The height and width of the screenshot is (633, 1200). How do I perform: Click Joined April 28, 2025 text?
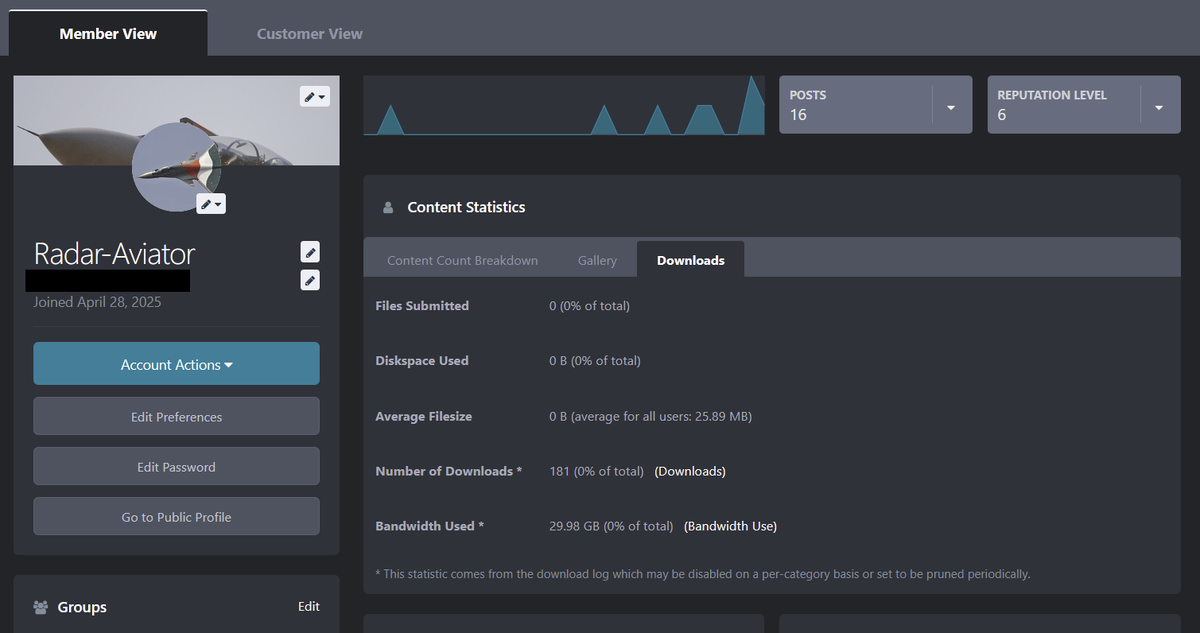pyautogui.click(x=97, y=302)
